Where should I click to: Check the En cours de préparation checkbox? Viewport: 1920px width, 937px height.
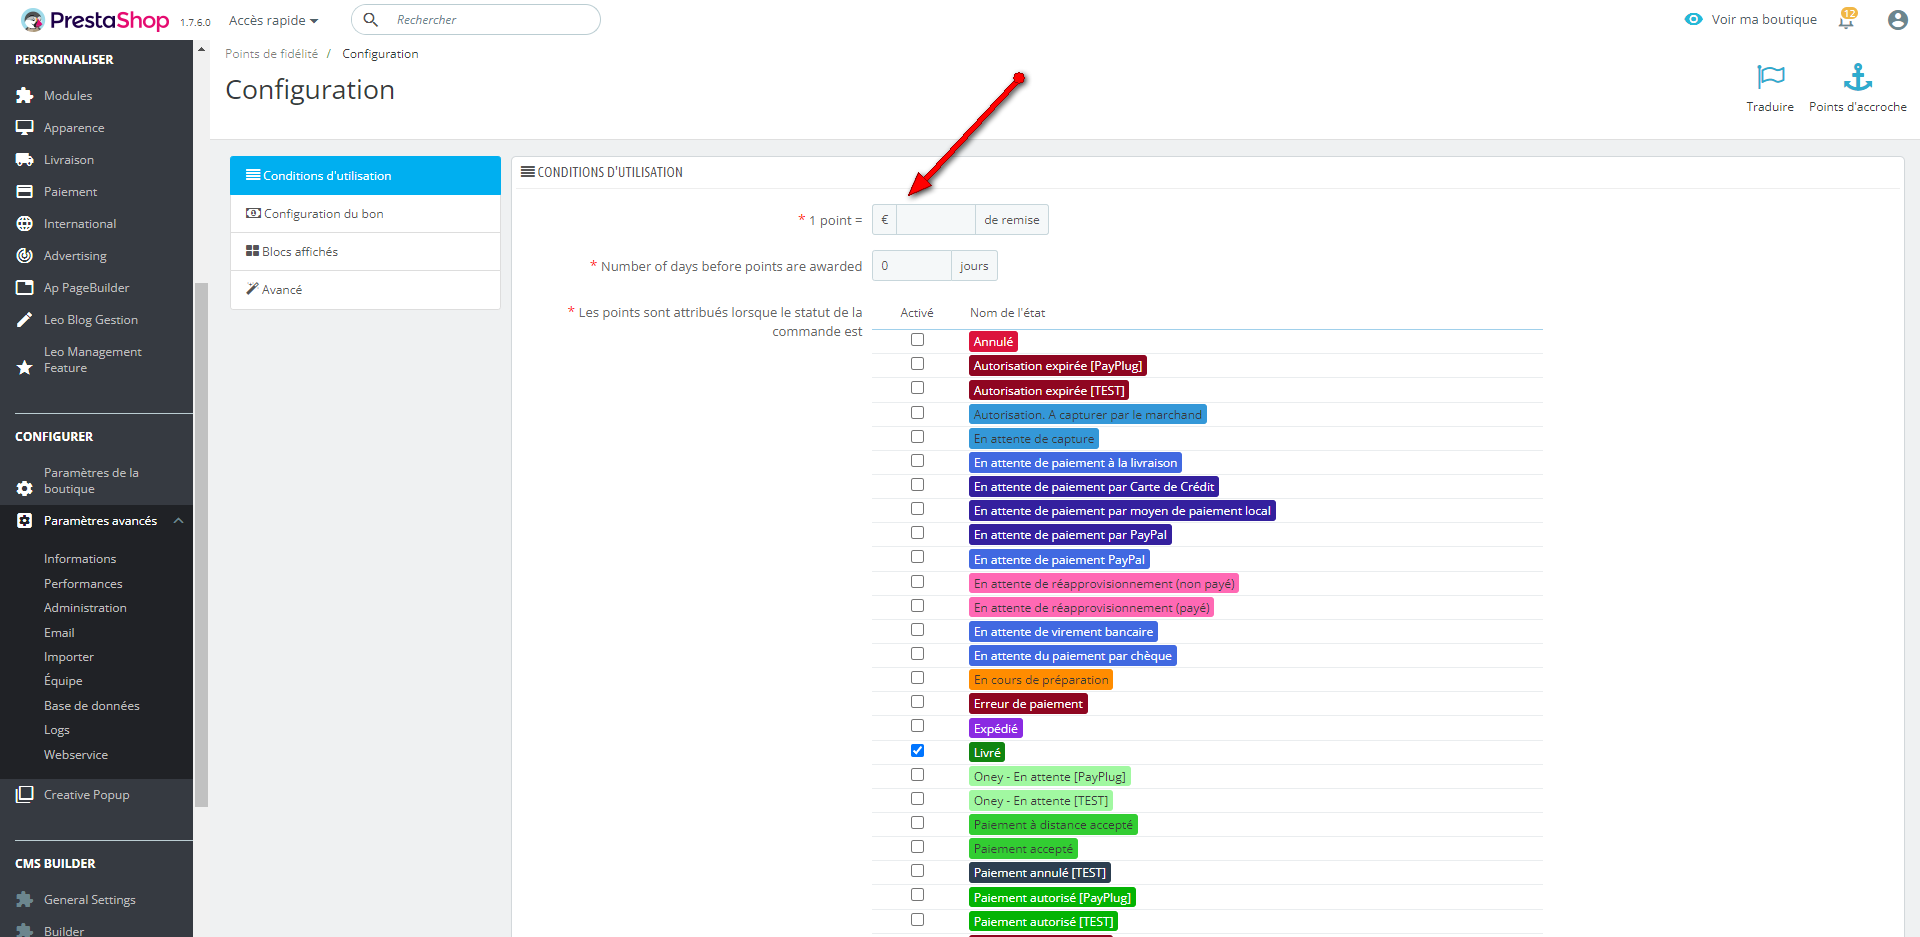917,678
